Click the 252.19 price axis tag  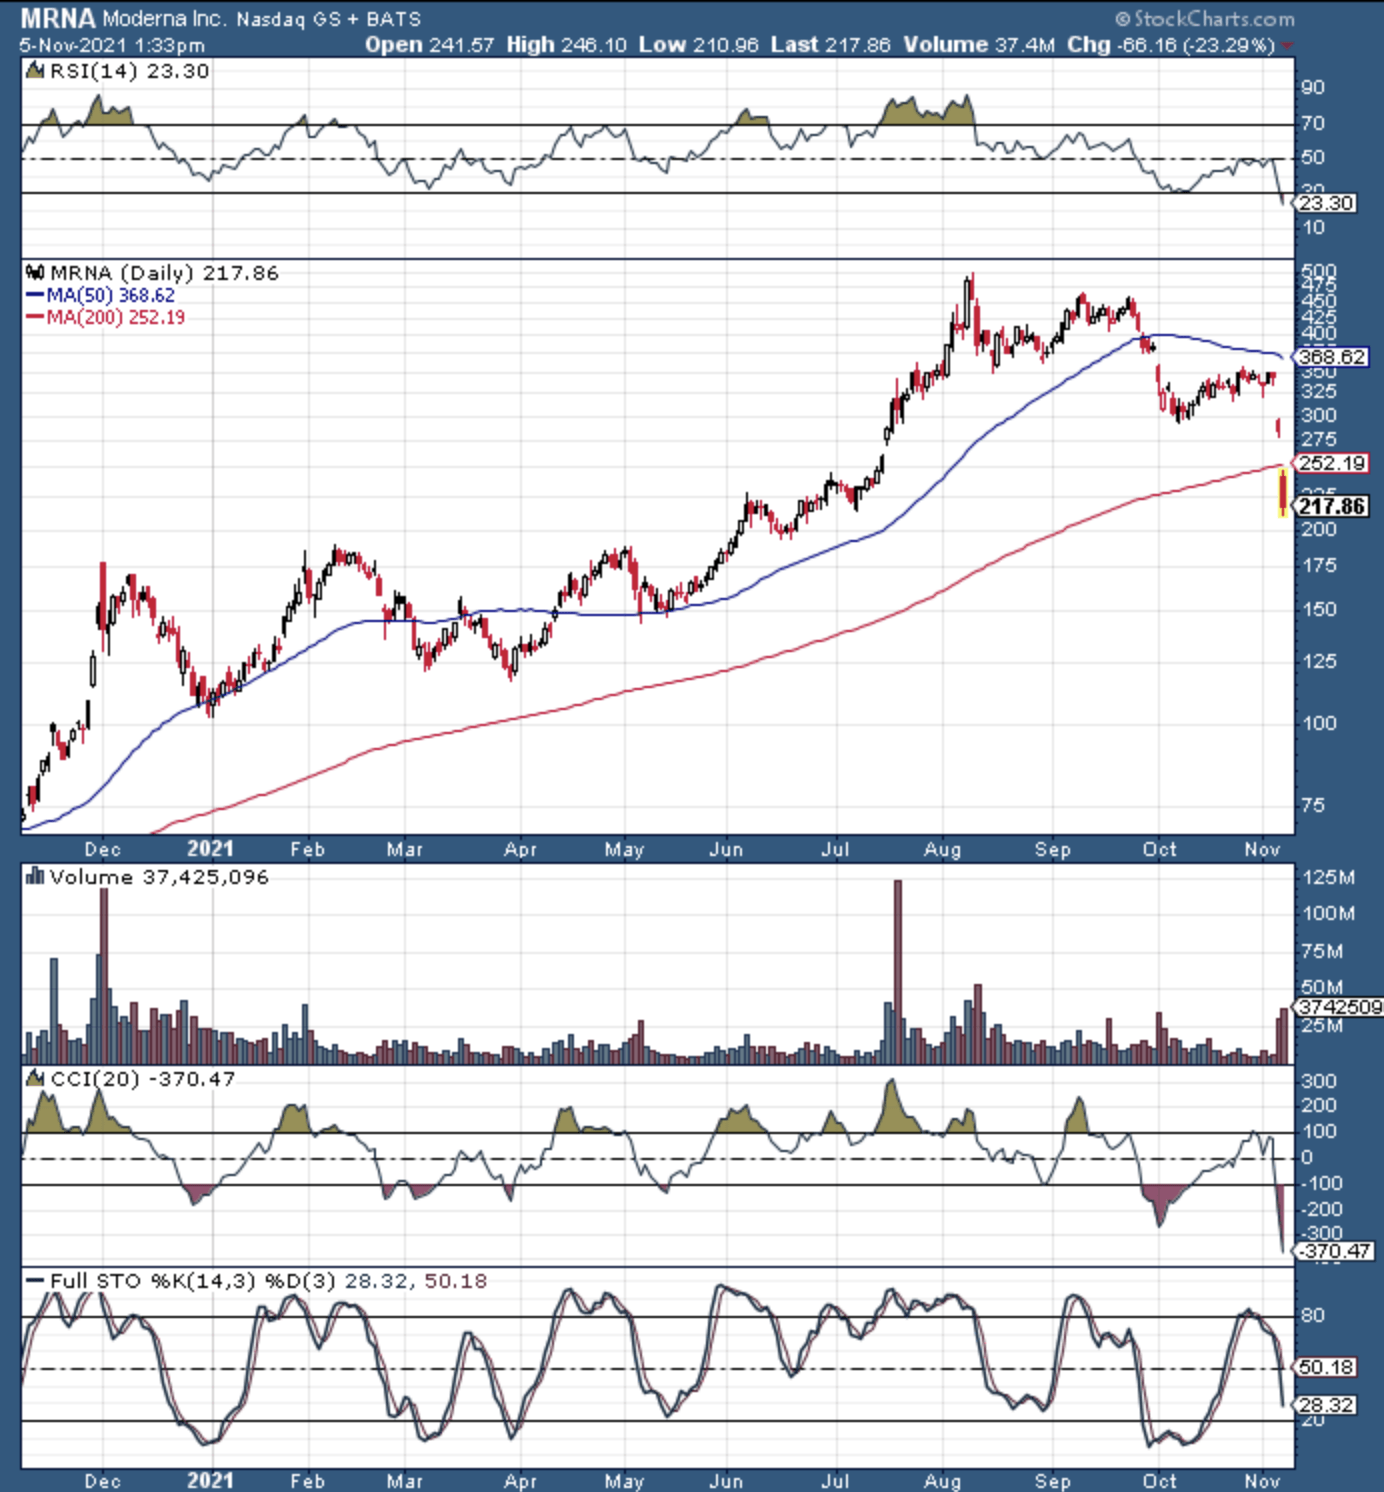click(1331, 463)
